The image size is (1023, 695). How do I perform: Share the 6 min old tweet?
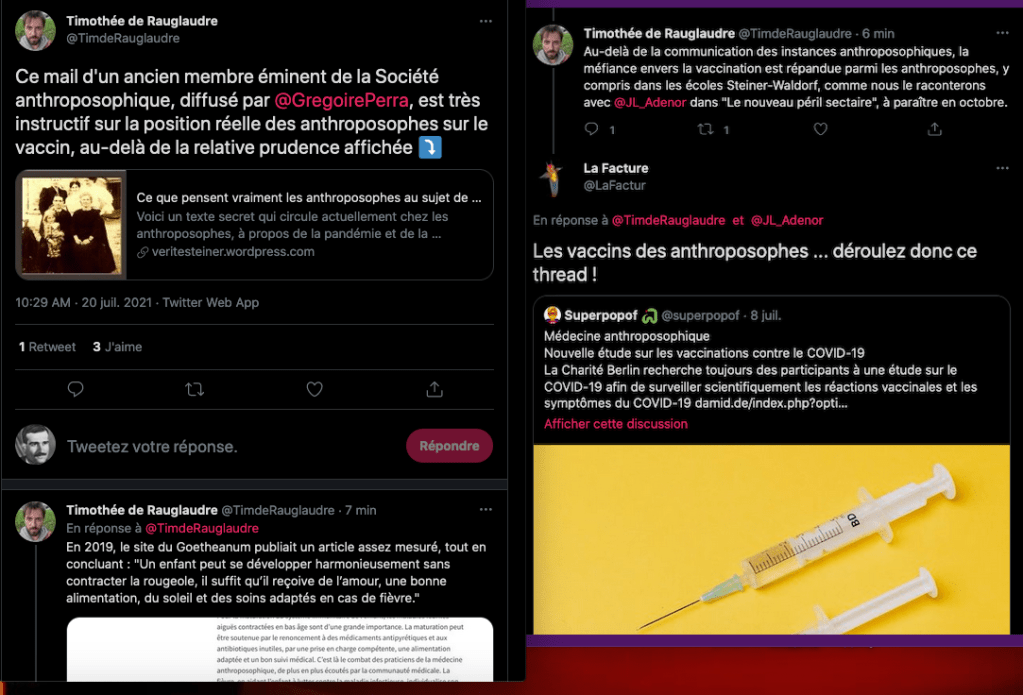click(934, 129)
